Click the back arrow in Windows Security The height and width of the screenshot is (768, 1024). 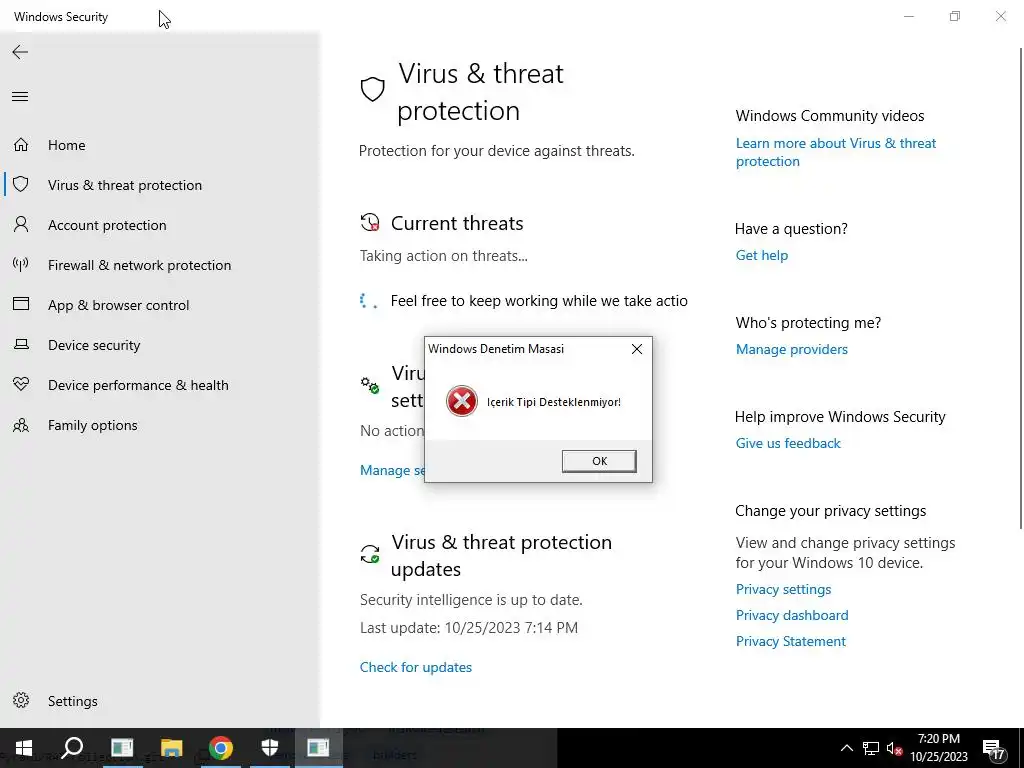pyautogui.click(x=20, y=52)
